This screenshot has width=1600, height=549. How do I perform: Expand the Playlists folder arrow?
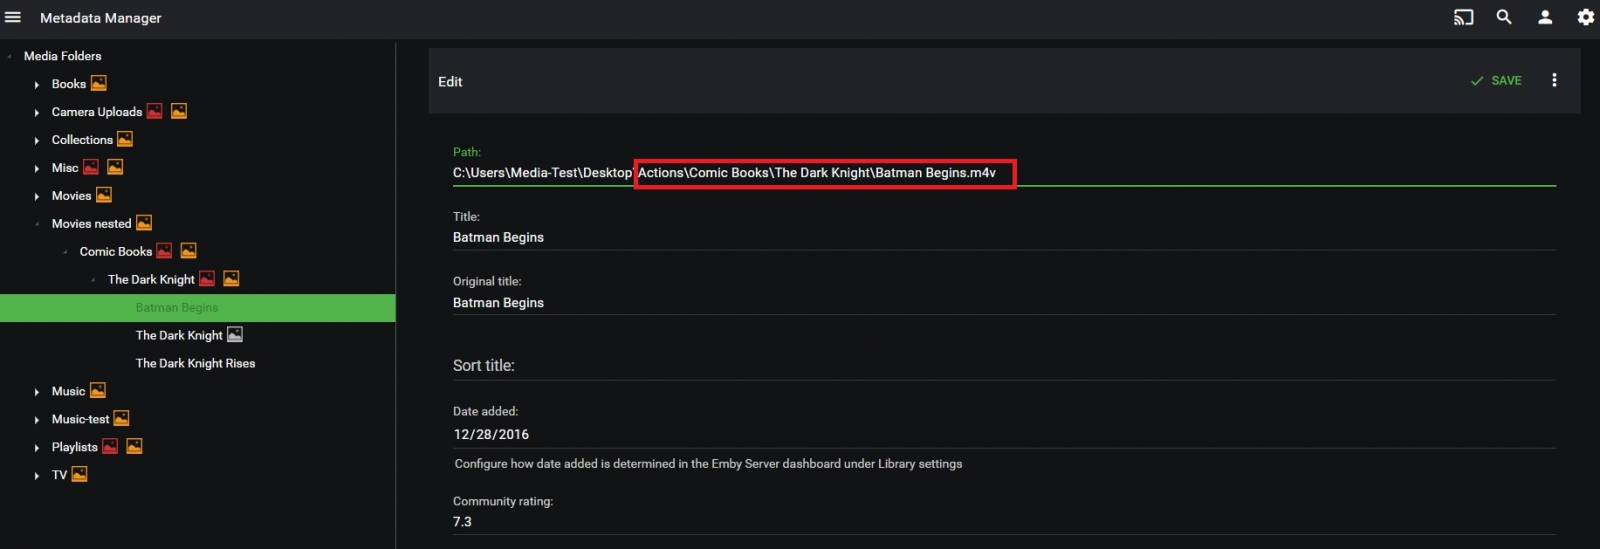tap(37, 448)
